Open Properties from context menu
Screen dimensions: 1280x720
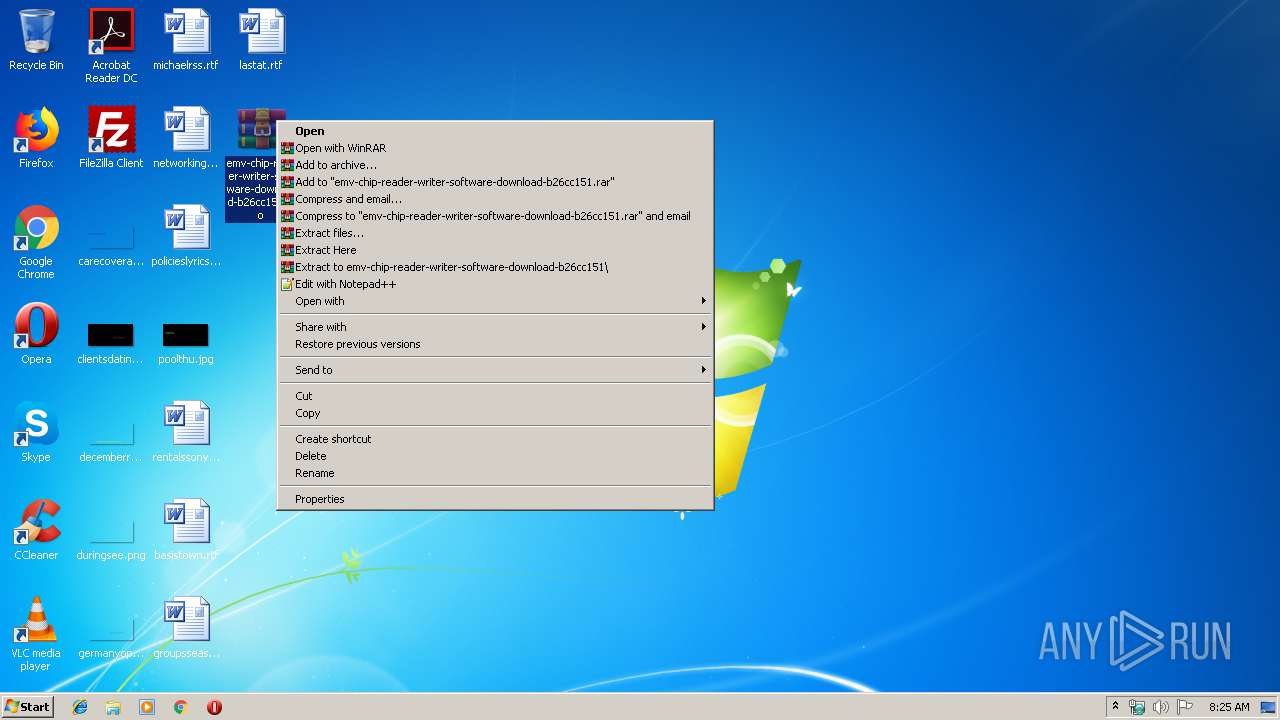(x=495, y=499)
